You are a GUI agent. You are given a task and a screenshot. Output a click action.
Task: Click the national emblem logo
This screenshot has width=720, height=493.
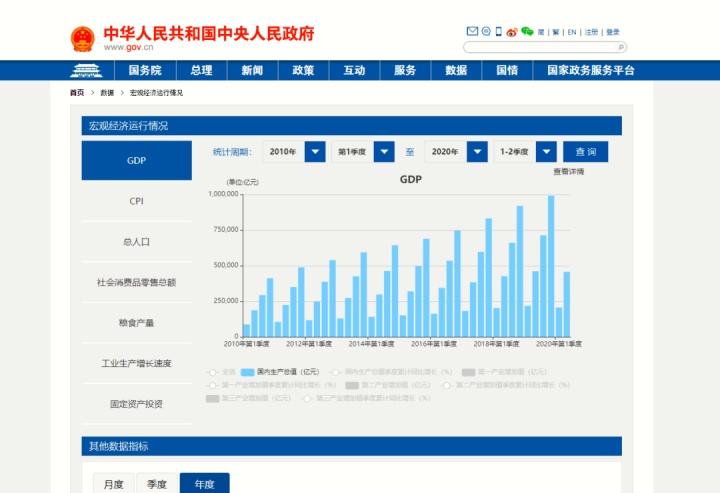(82, 39)
